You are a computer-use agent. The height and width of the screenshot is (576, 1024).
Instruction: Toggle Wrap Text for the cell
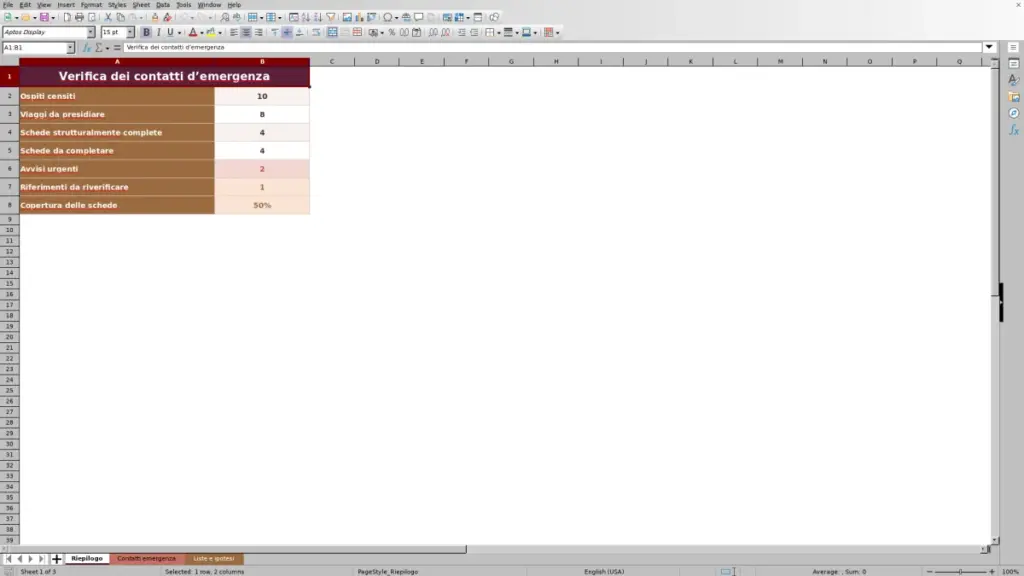tap(316, 33)
